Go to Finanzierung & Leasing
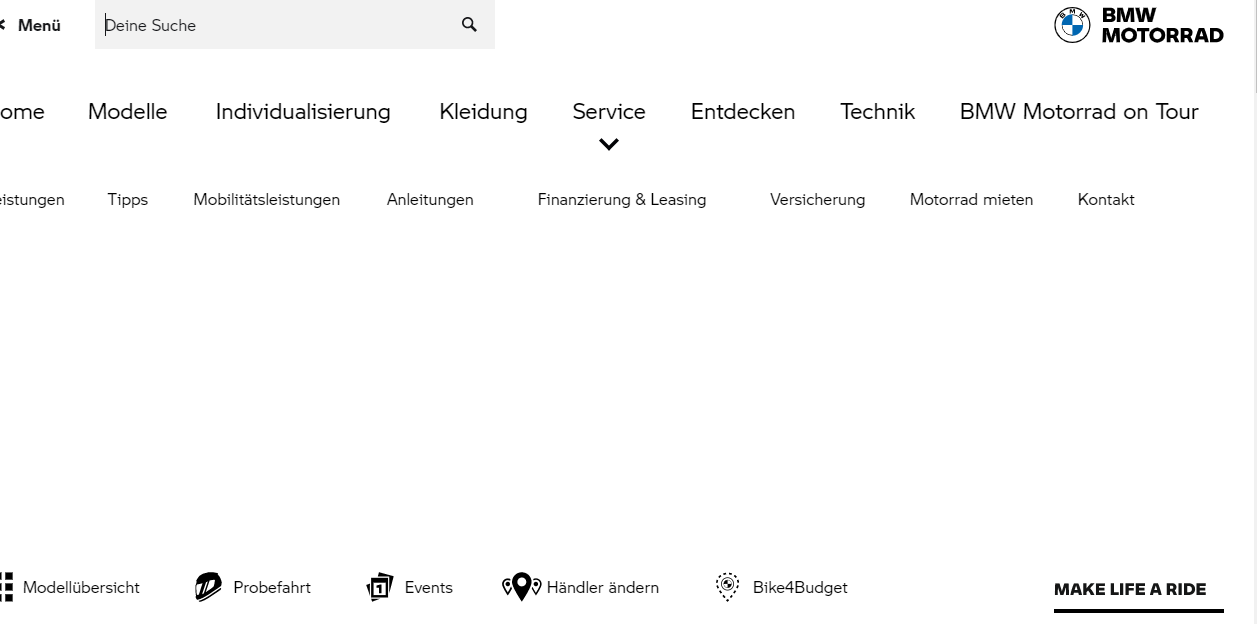 (x=622, y=200)
